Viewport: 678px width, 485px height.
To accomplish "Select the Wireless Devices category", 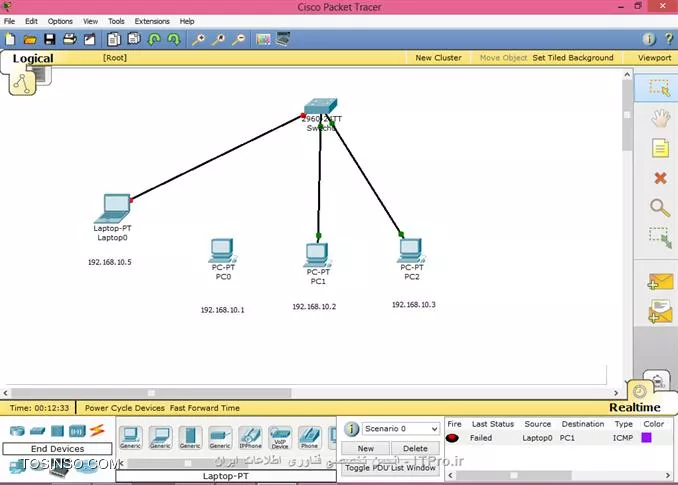I will [x=77, y=431].
